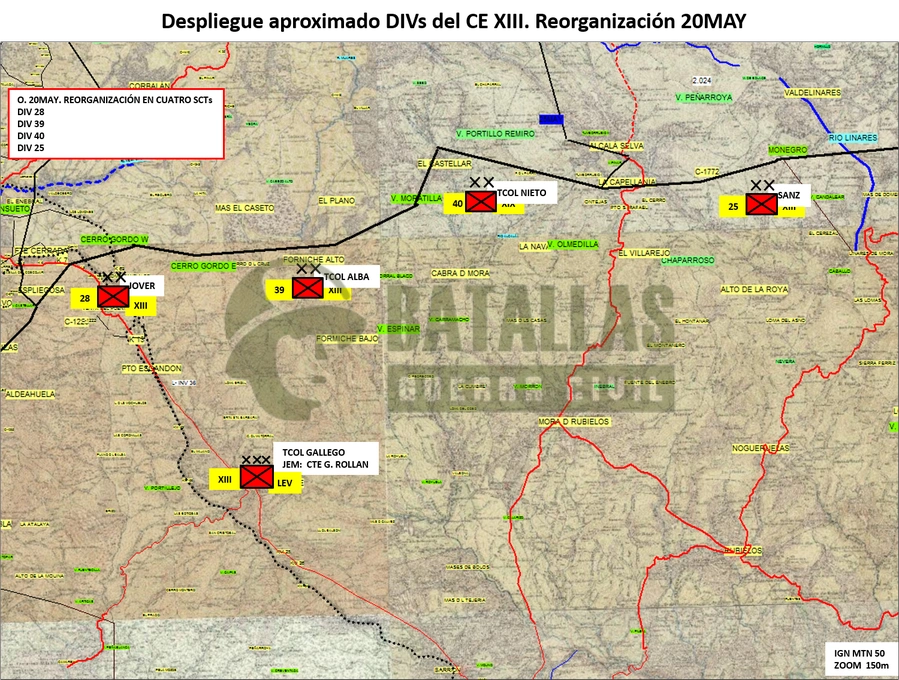
Task: Click the "JEM: CTE G. ROLLAN" line
Action: click(x=326, y=464)
